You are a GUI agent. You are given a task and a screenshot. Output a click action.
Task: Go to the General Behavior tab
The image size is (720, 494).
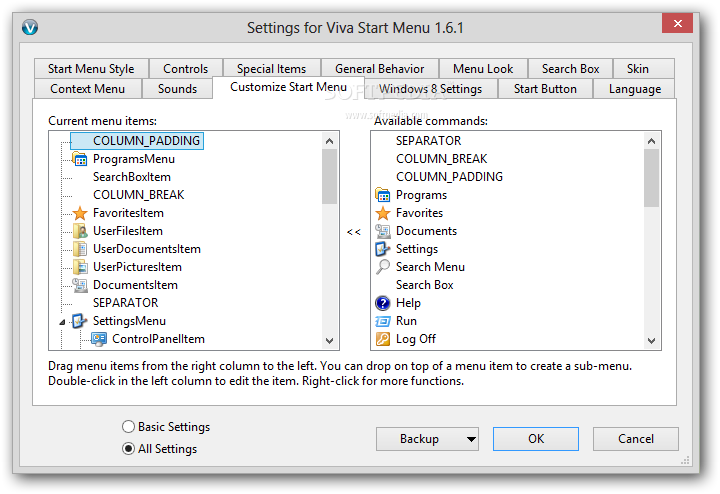tap(380, 68)
